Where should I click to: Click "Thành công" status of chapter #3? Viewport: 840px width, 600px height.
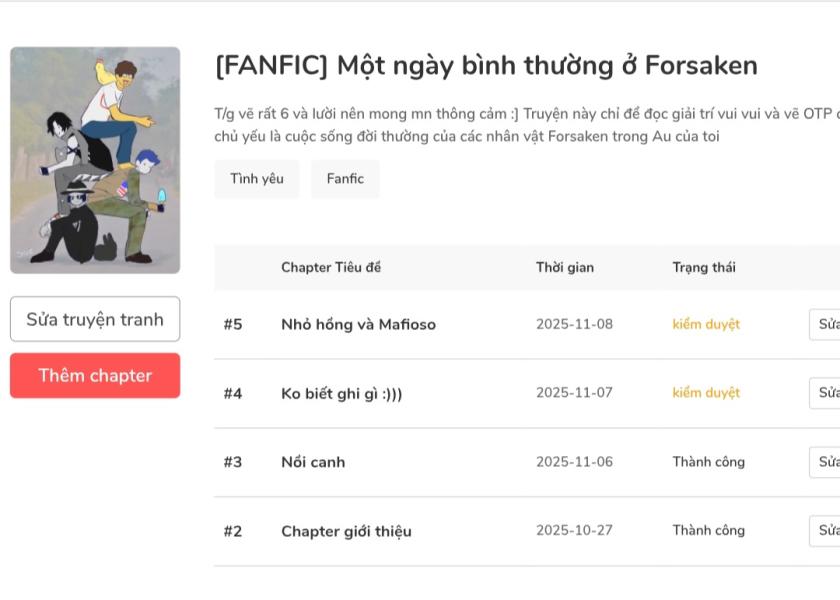point(708,462)
